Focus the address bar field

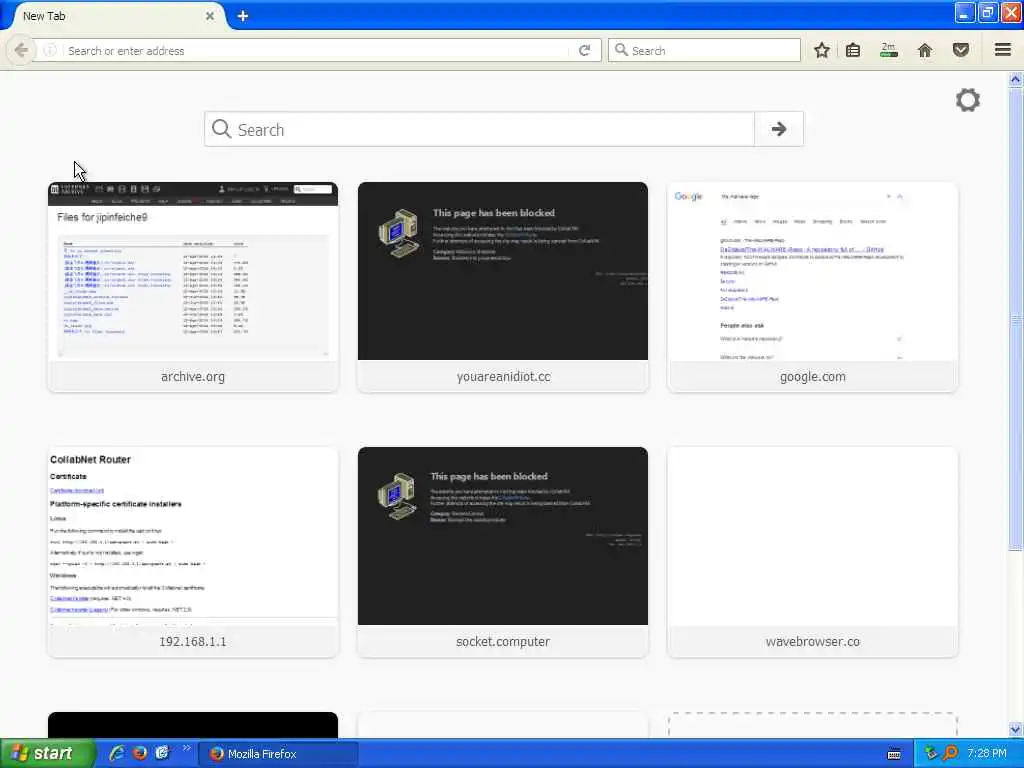pyautogui.click(x=317, y=50)
